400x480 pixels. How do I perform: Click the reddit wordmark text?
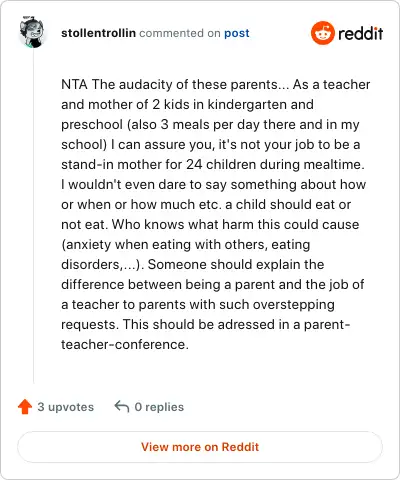pyautogui.click(x=361, y=33)
